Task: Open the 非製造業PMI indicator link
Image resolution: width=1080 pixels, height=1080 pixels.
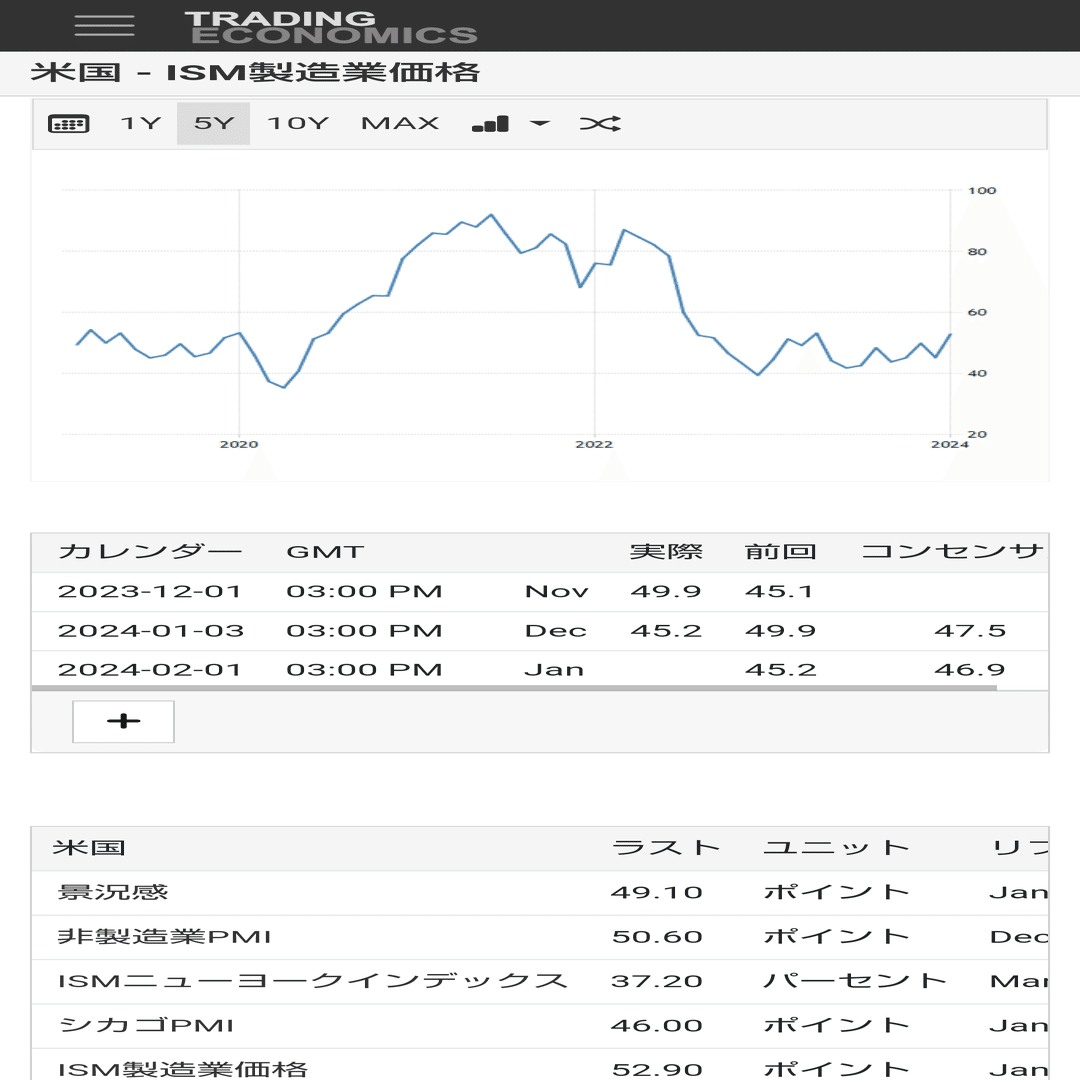Action: click(165, 936)
